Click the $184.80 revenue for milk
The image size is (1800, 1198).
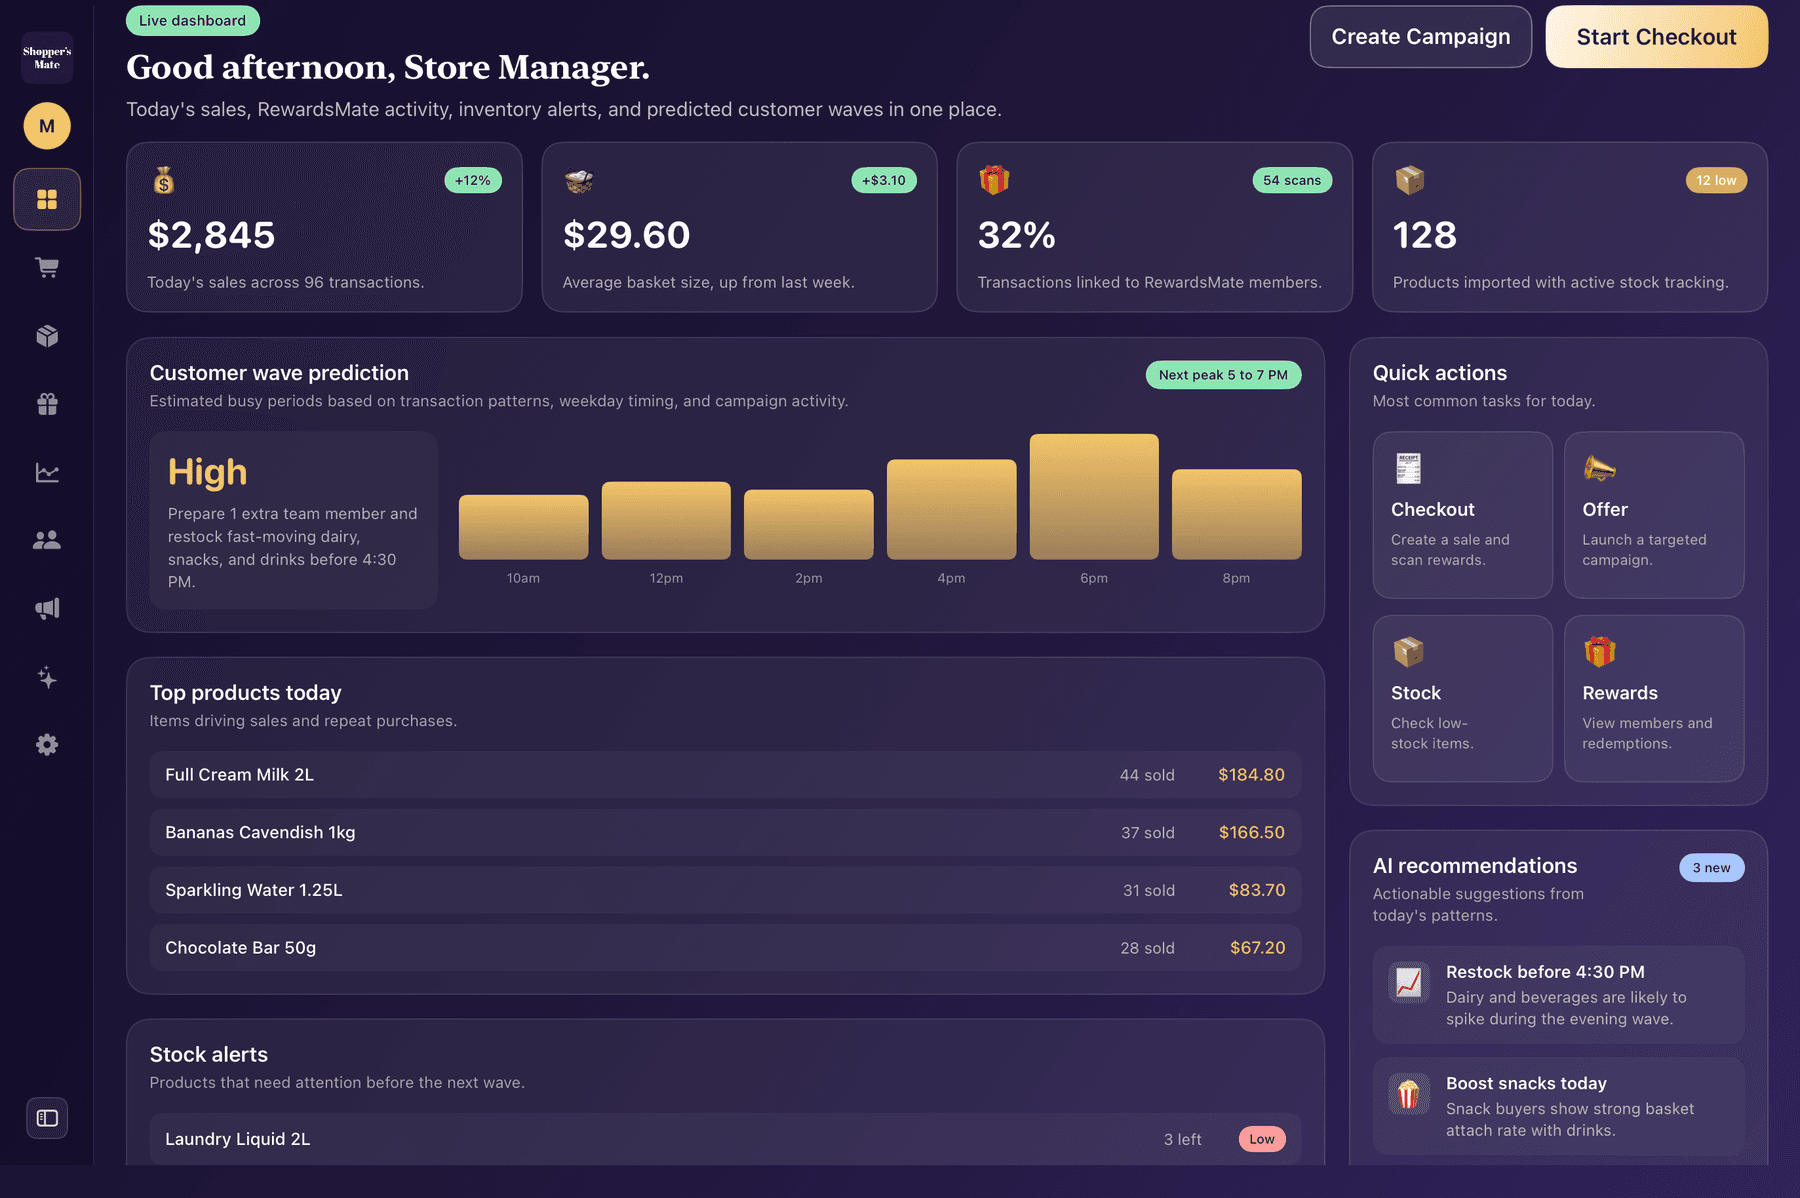1251,775
